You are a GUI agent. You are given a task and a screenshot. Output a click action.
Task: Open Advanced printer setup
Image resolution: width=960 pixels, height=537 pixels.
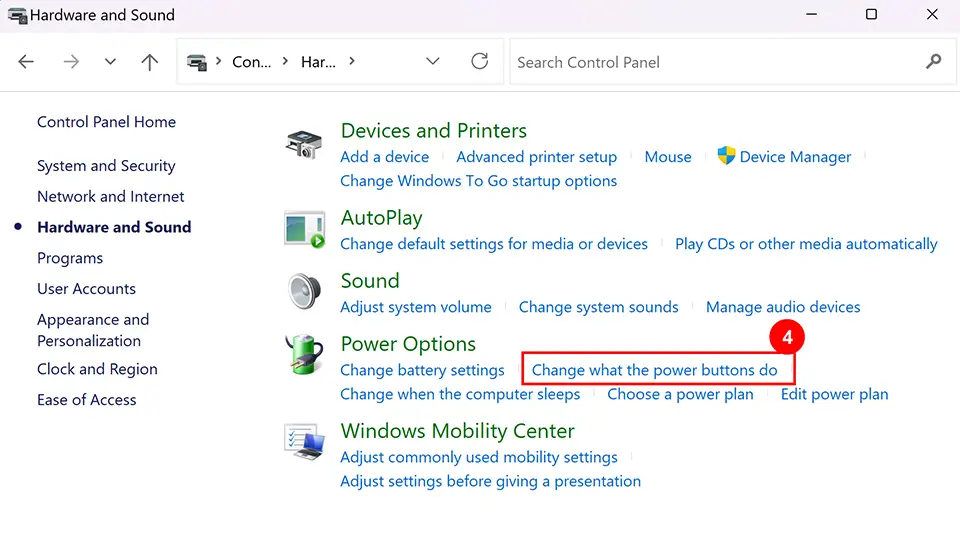point(536,157)
